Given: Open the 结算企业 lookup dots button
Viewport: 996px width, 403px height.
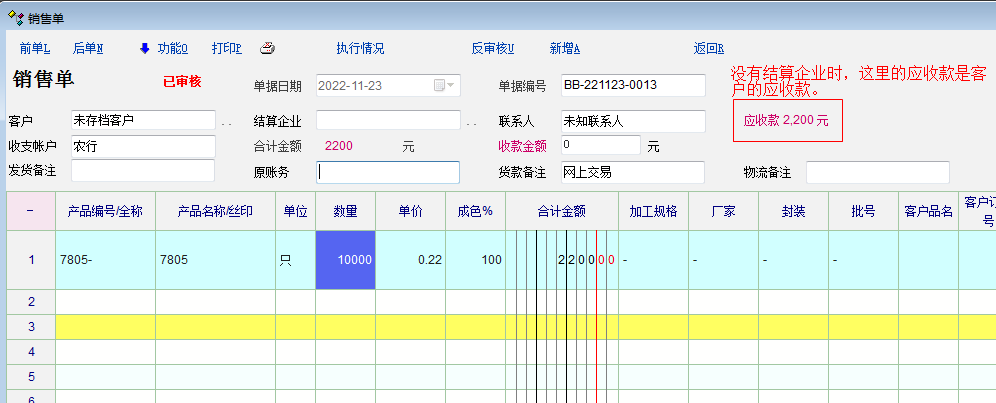Looking at the screenshot, I should pyautogui.click(x=472, y=123).
